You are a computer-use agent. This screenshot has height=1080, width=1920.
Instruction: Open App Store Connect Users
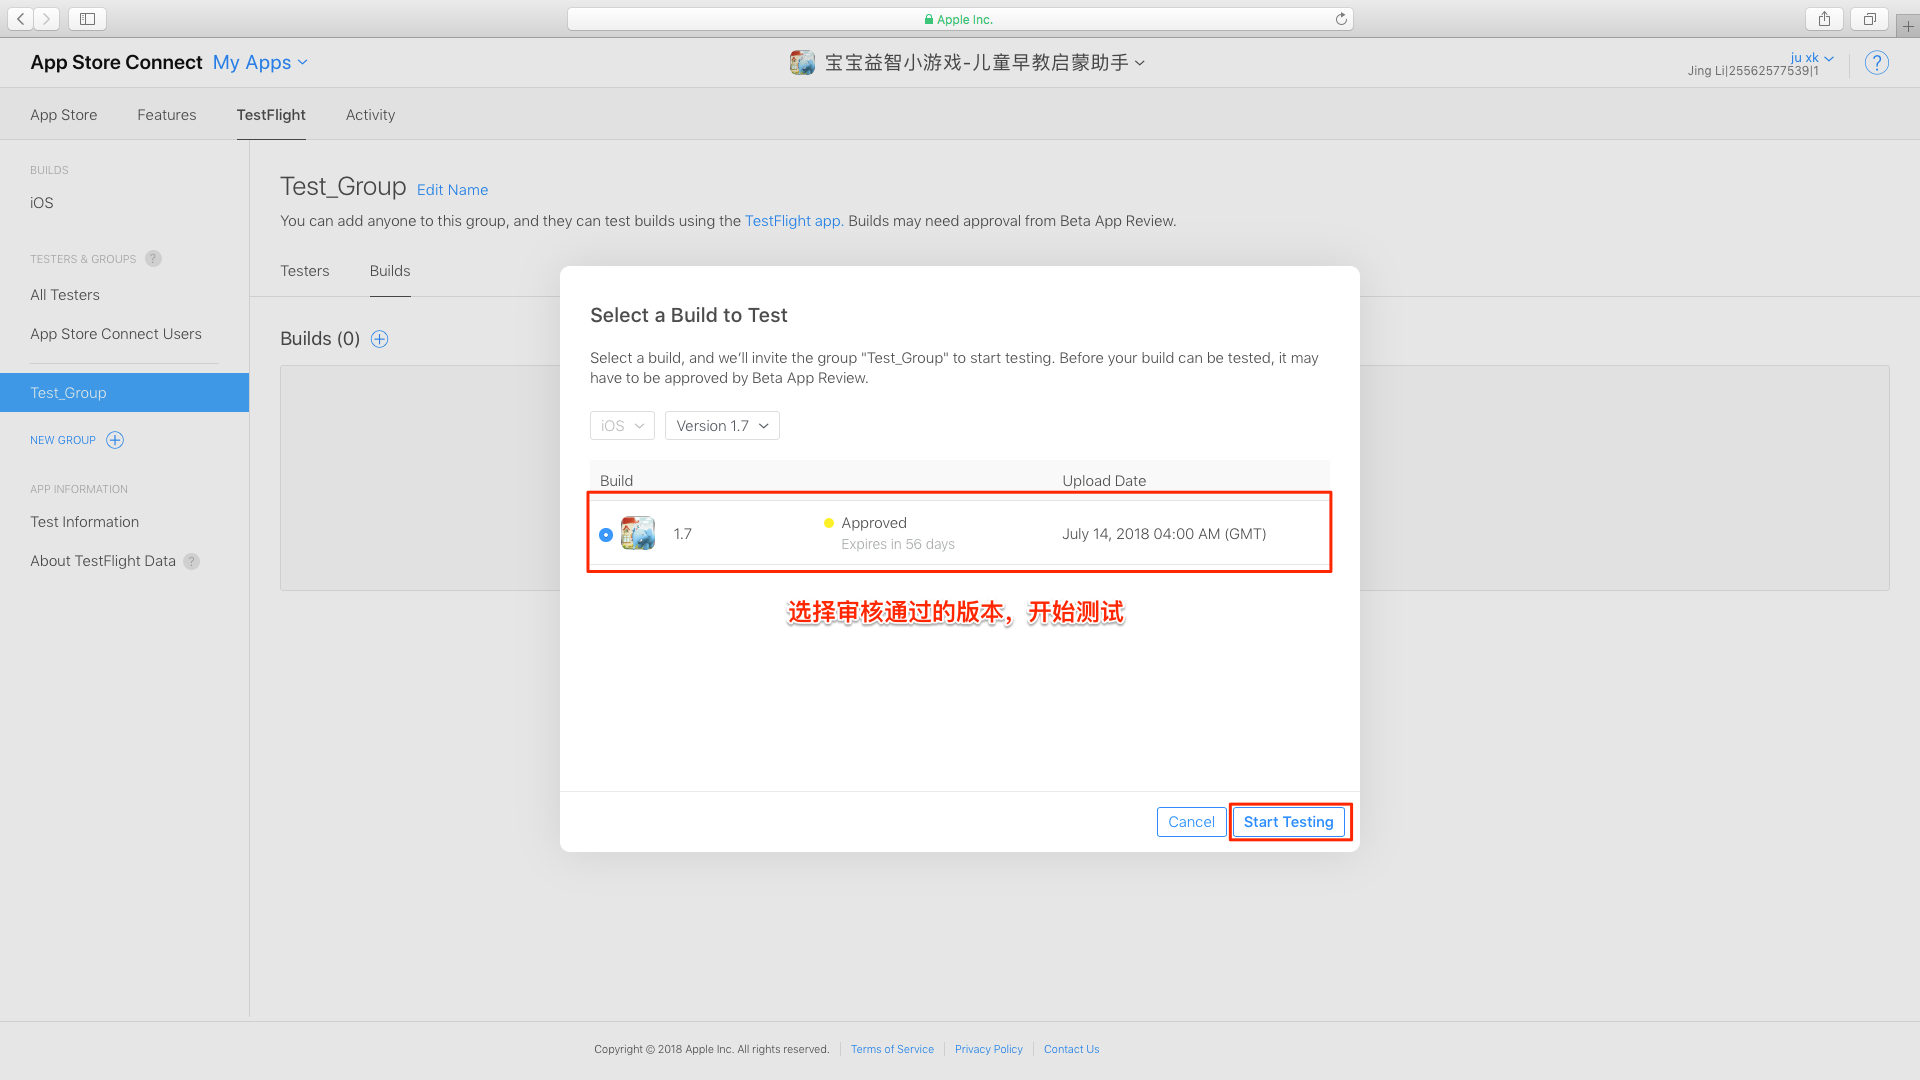[116, 334]
